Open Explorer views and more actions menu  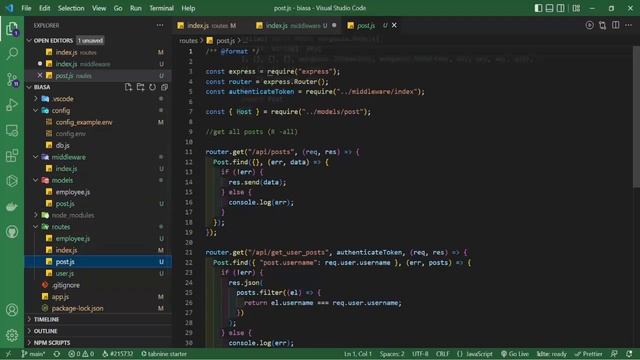pos(160,25)
